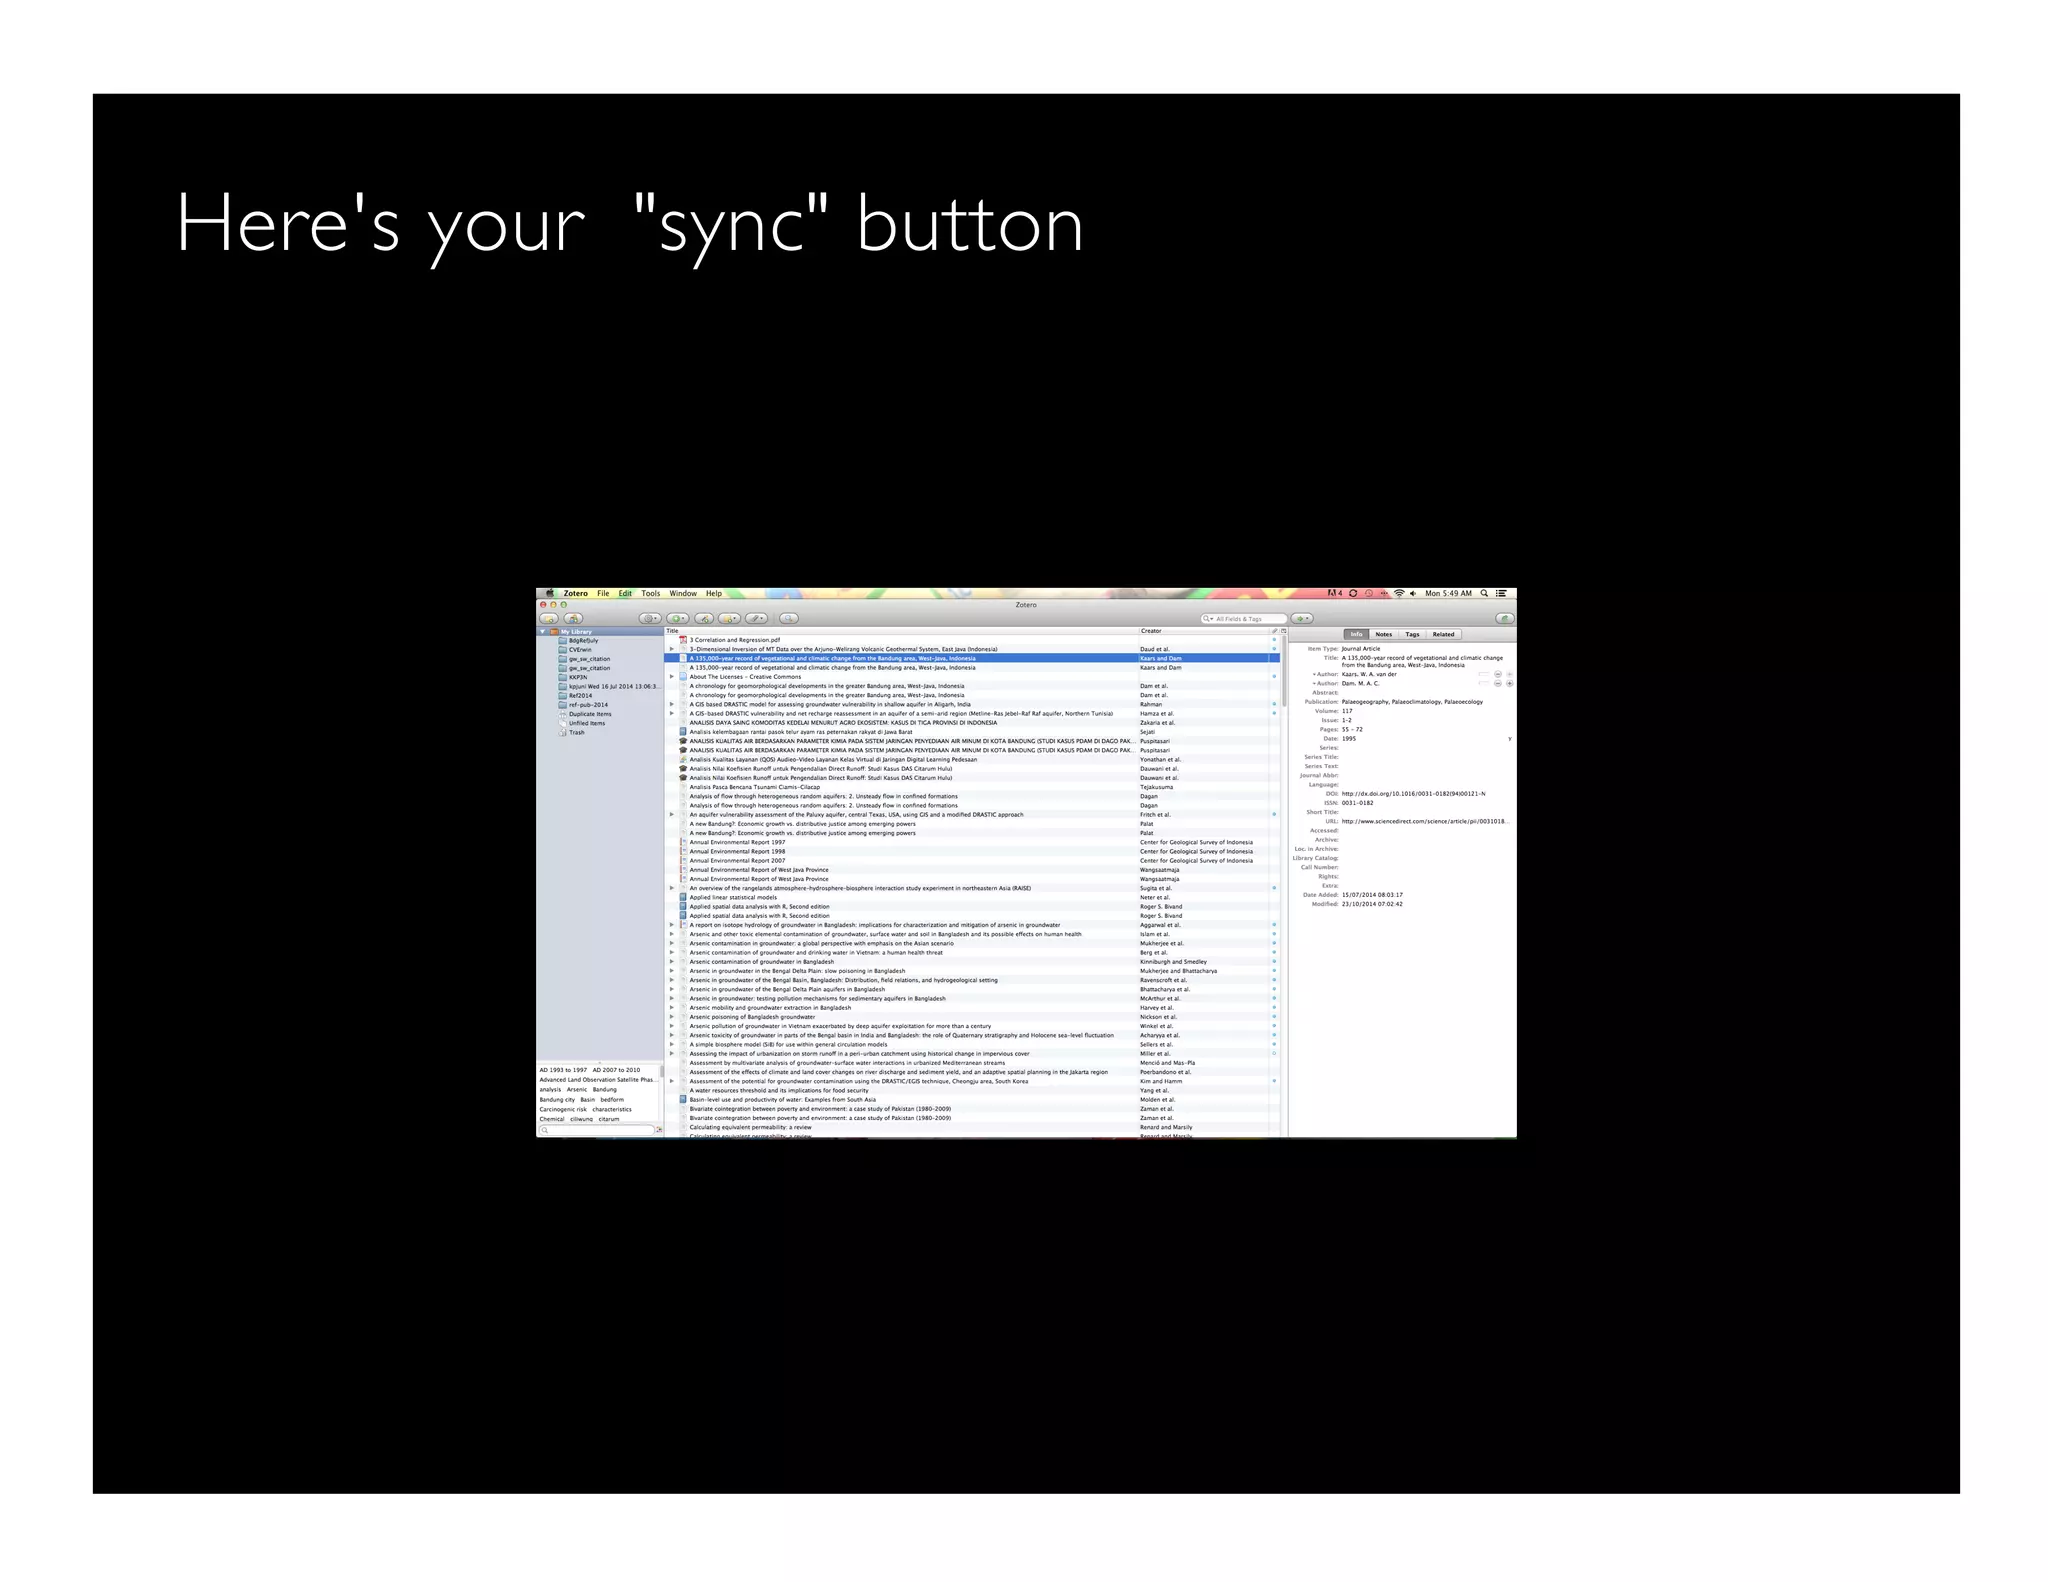The image size is (2048, 1582).
Task: Click the volume icon in menu bar
Action: [1413, 593]
